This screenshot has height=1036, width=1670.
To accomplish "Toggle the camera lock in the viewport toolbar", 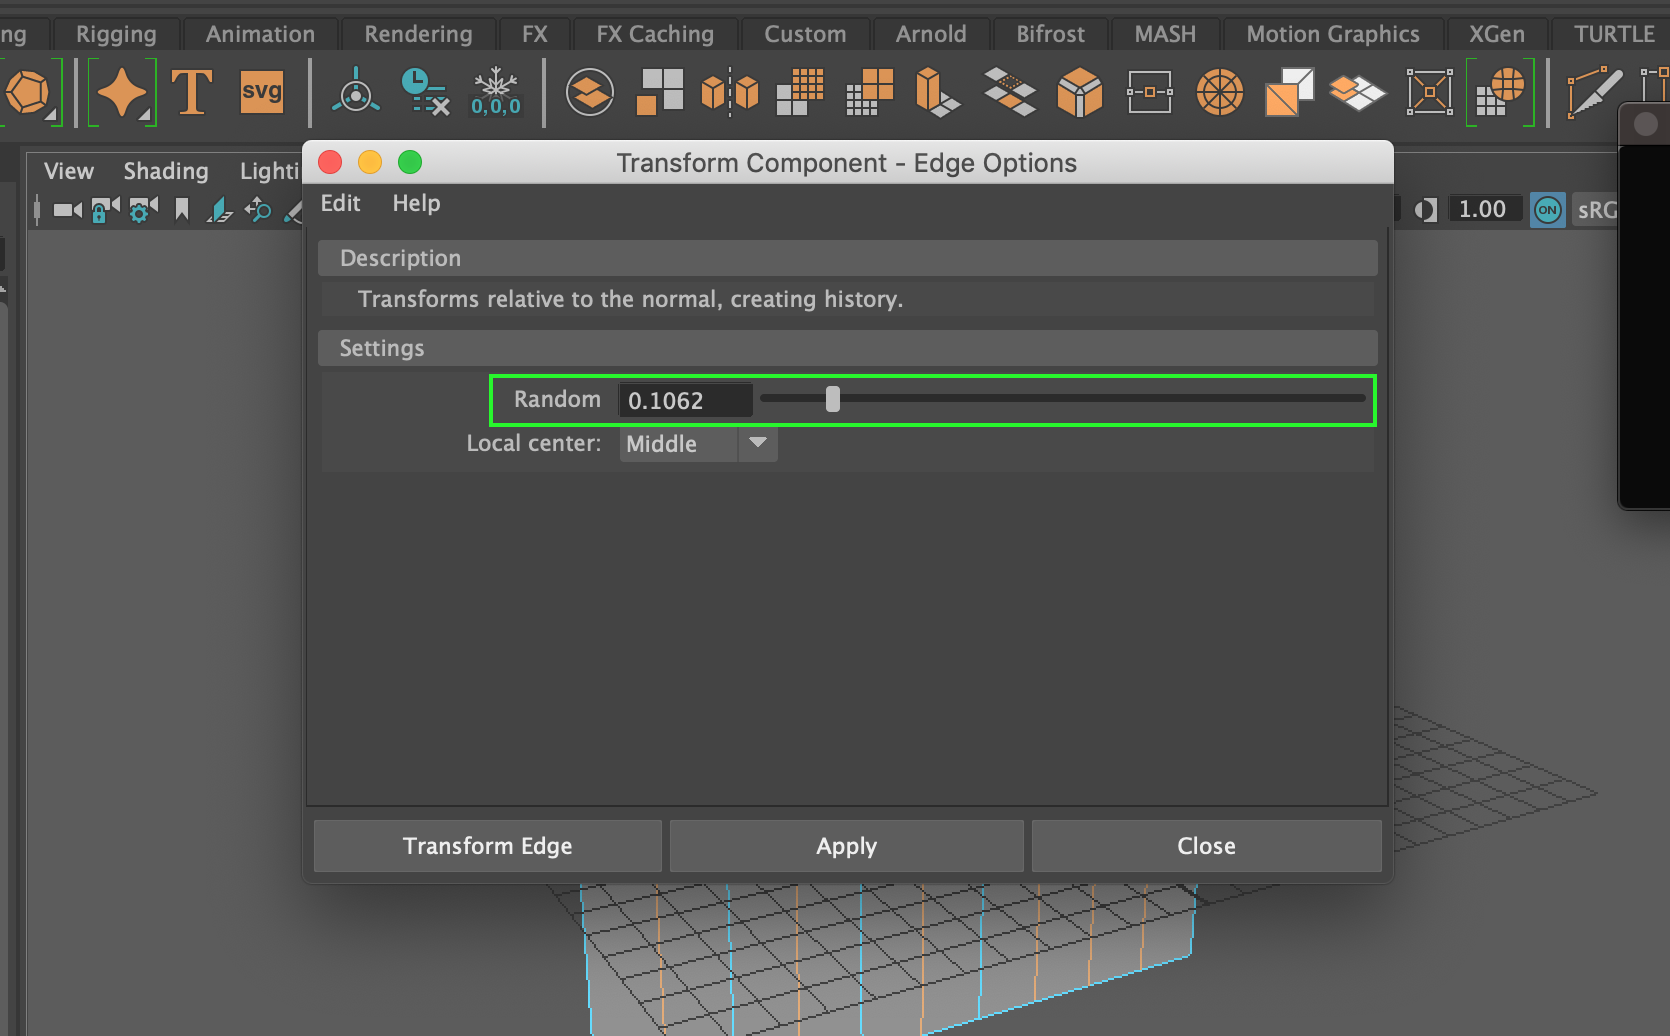I will [104, 210].
